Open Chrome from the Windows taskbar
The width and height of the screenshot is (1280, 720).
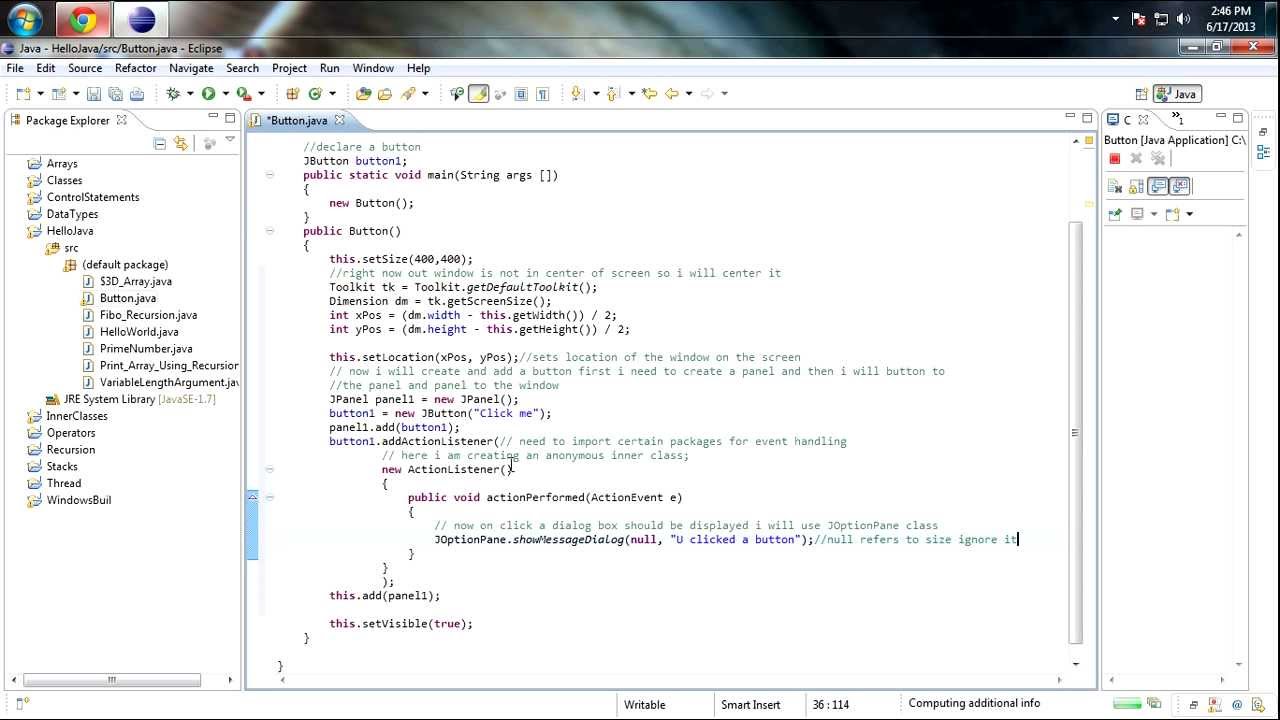click(x=83, y=19)
